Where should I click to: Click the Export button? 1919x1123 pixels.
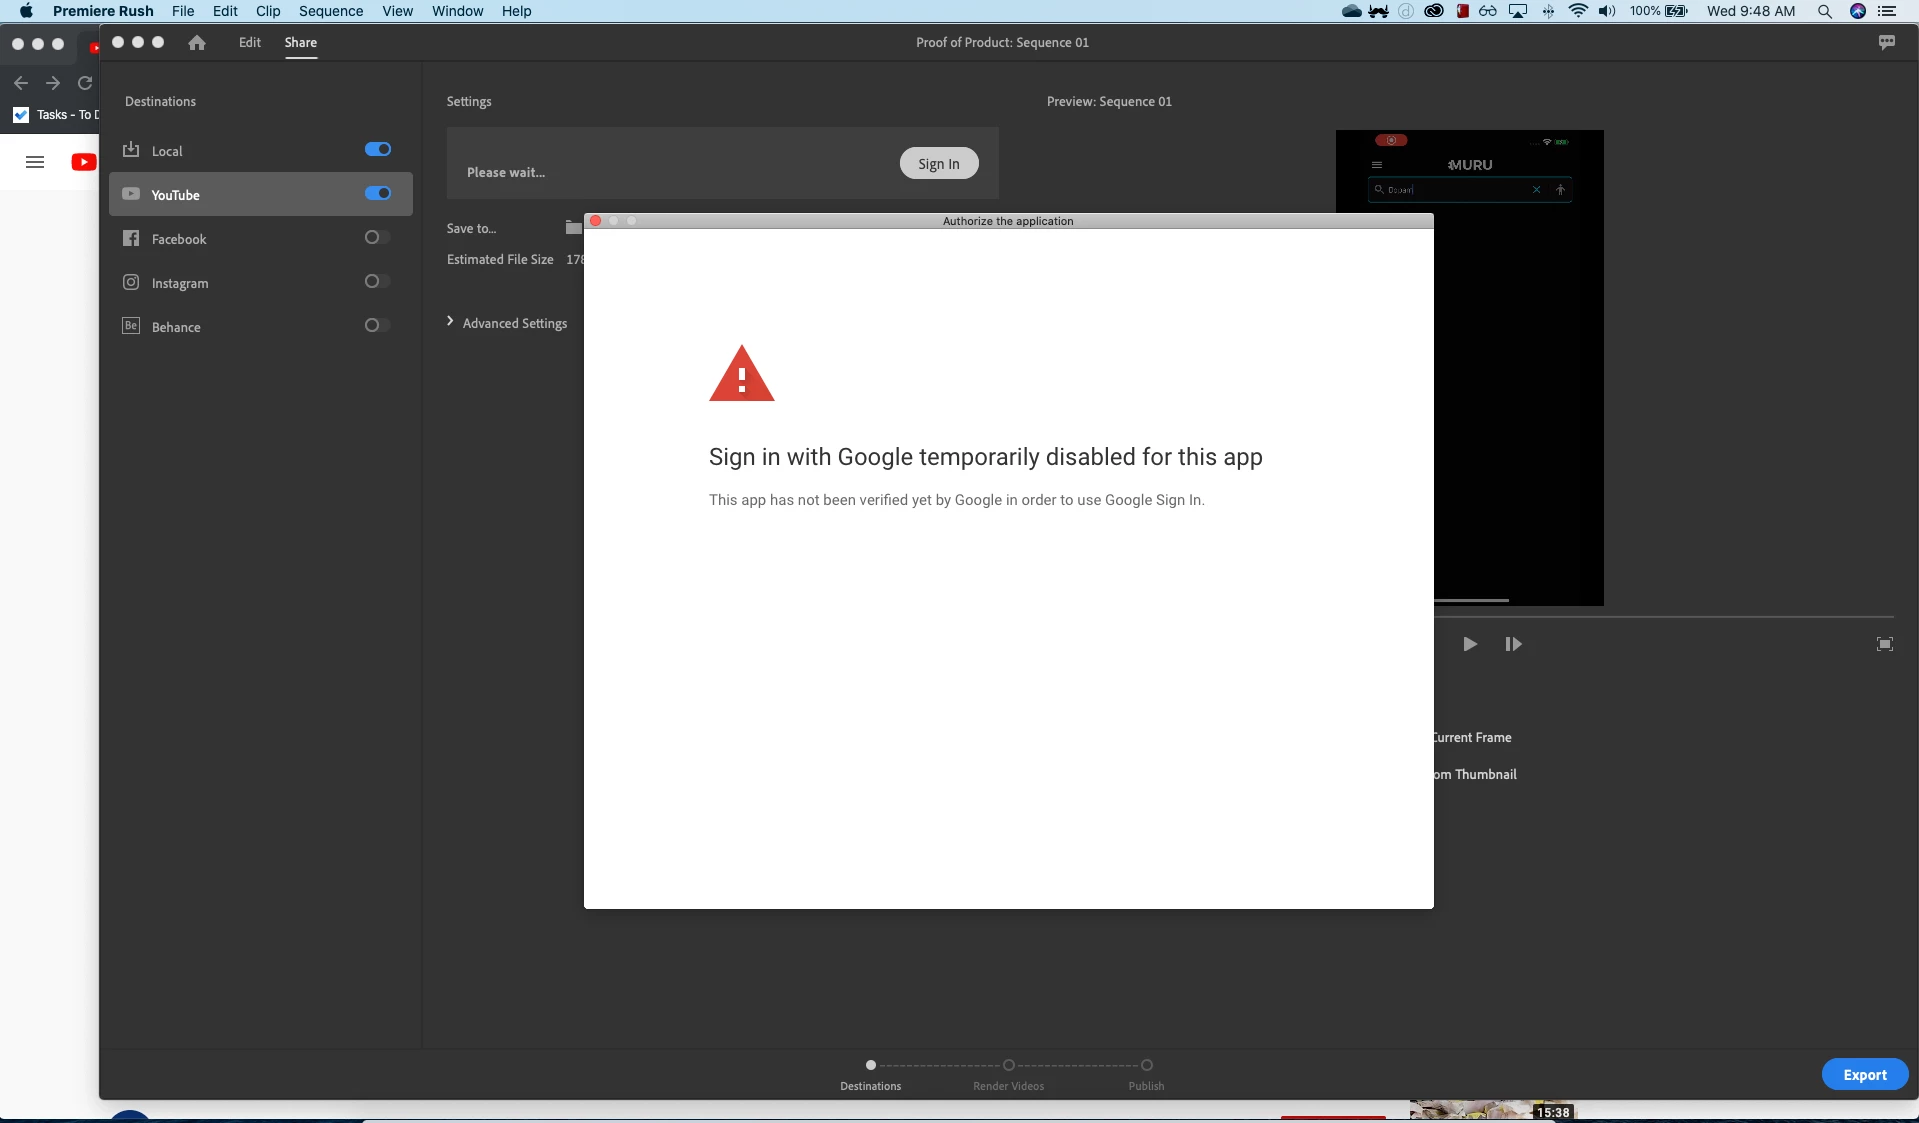tap(1865, 1075)
